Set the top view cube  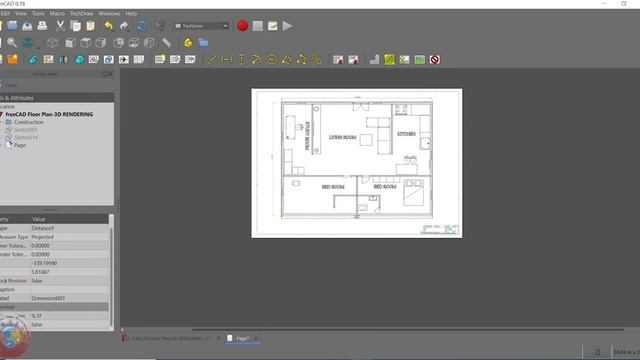coord(85,42)
